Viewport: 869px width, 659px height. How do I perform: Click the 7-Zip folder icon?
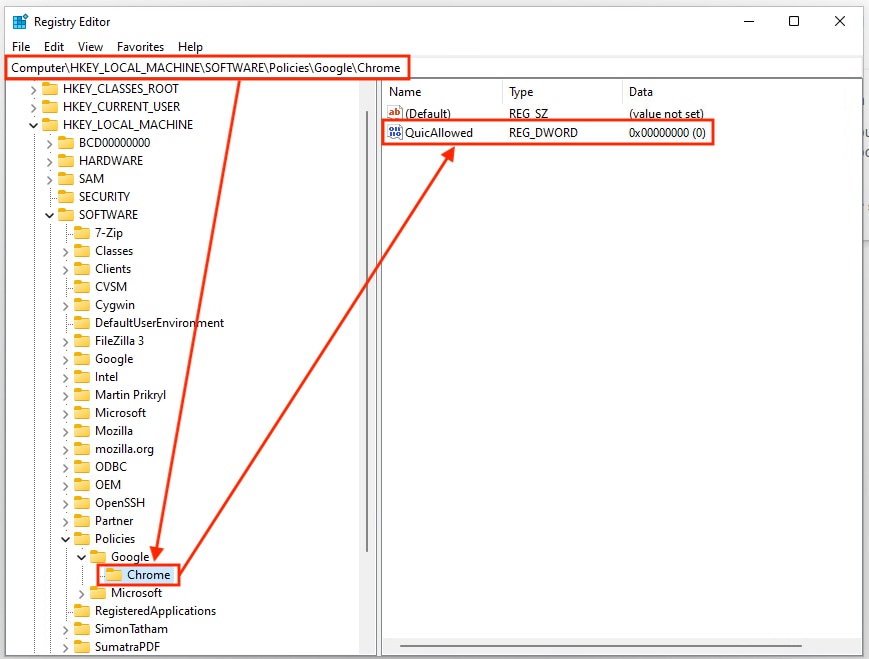[x=82, y=233]
